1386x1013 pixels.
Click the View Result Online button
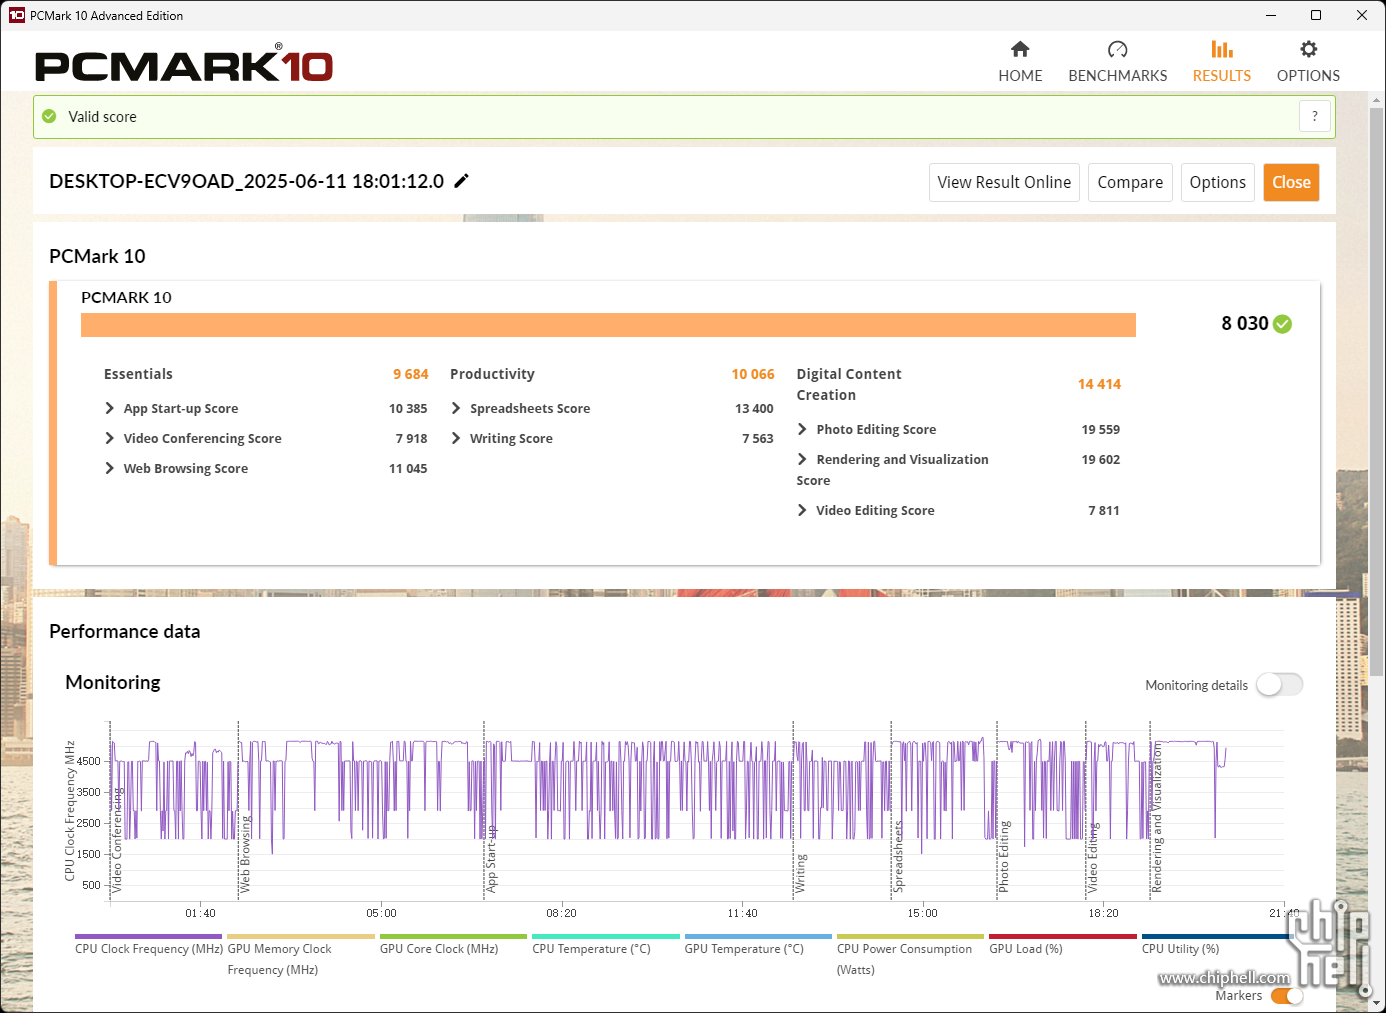pos(1004,182)
